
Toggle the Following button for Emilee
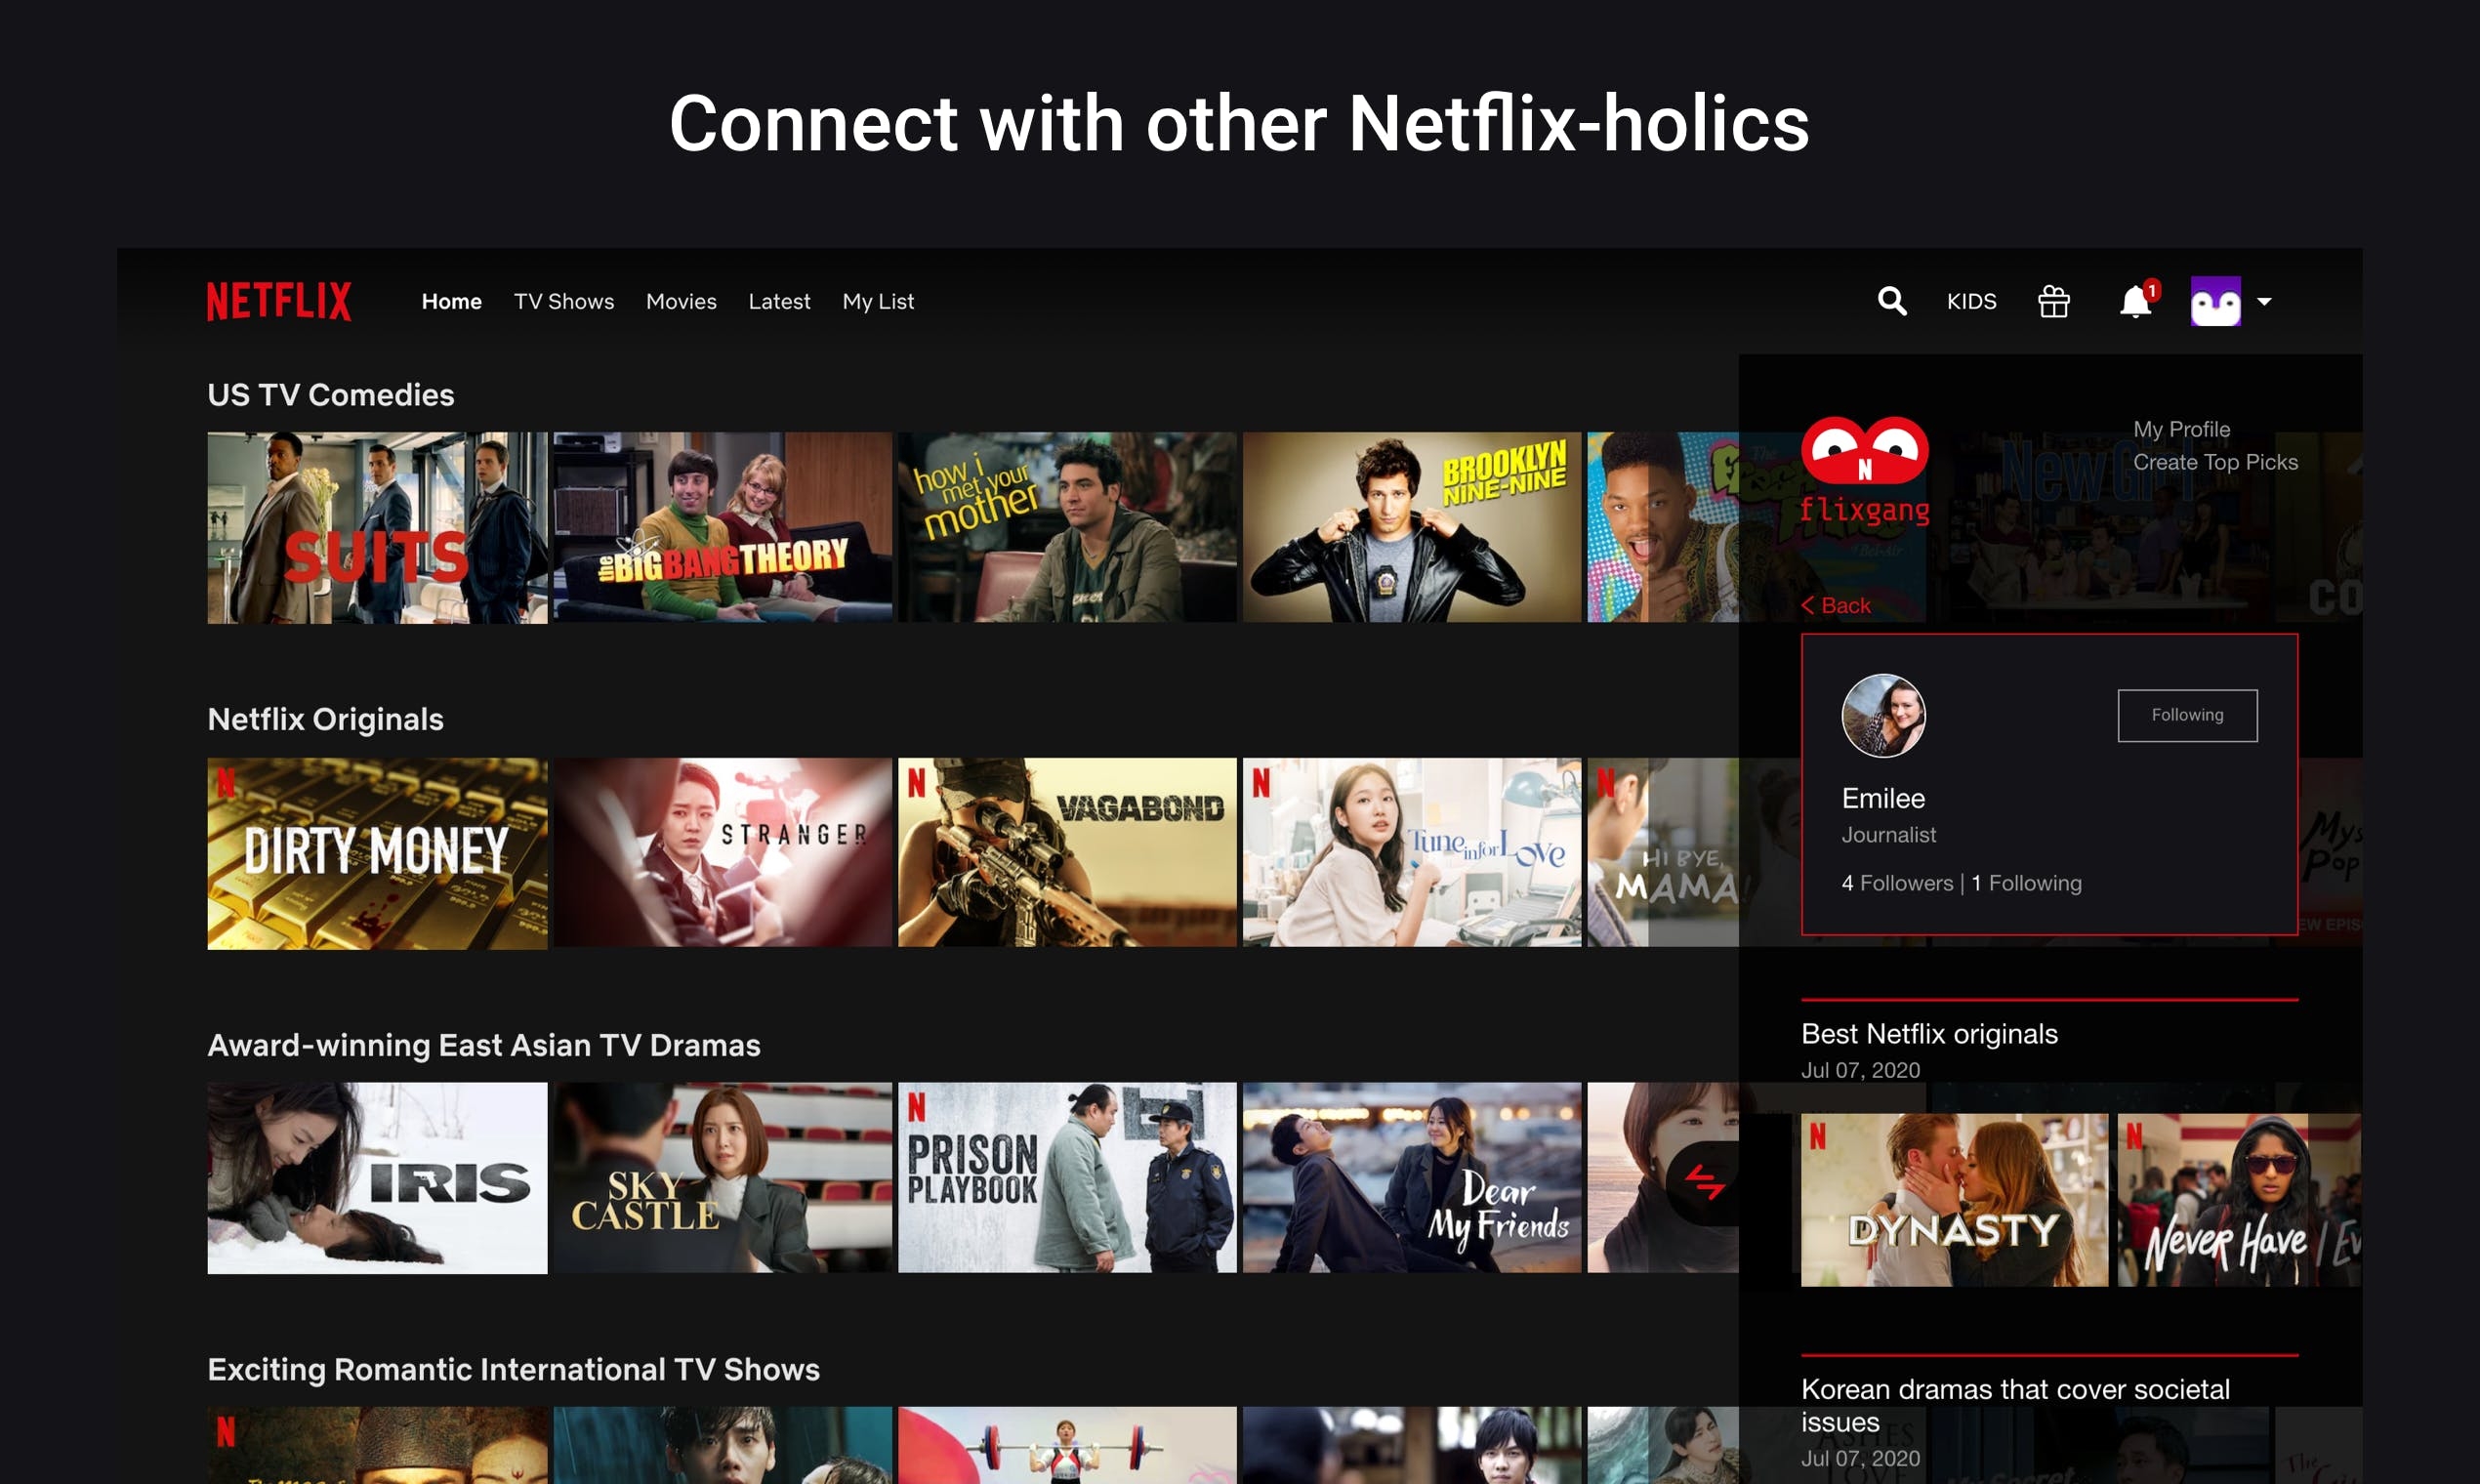[x=2187, y=715]
